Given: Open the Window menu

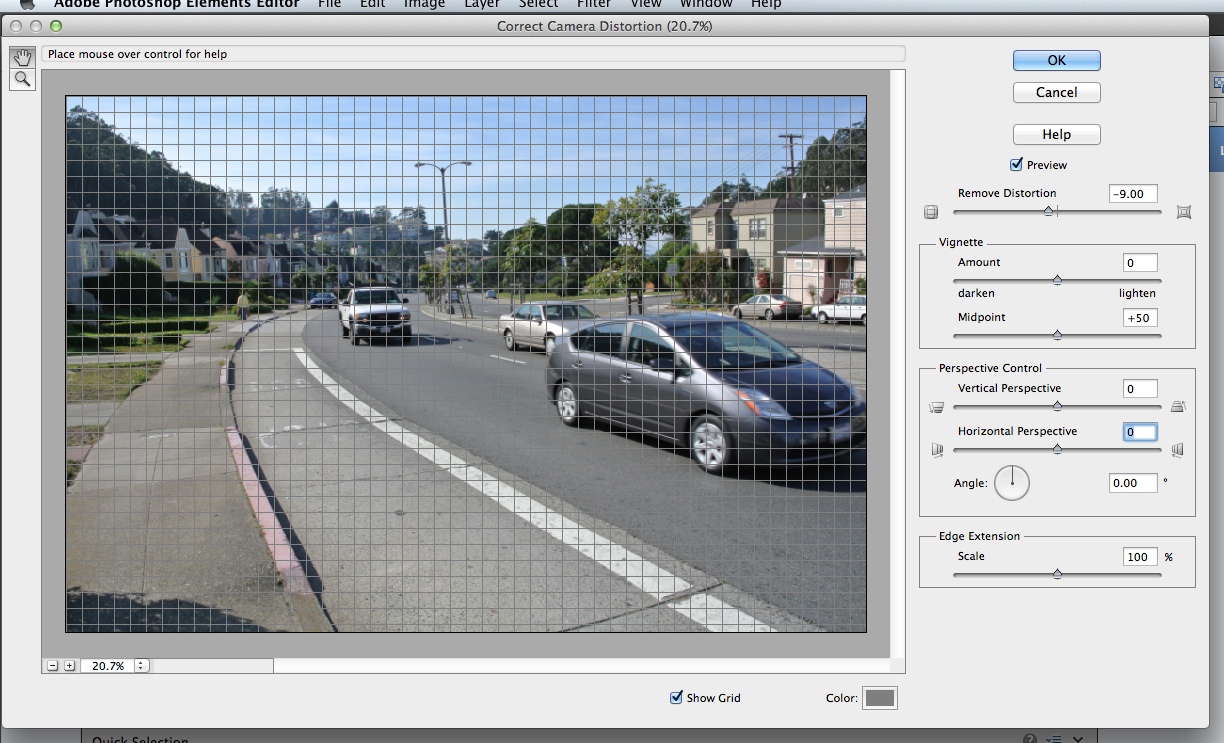Looking at the screenshot, I should [x=706, y=4].
